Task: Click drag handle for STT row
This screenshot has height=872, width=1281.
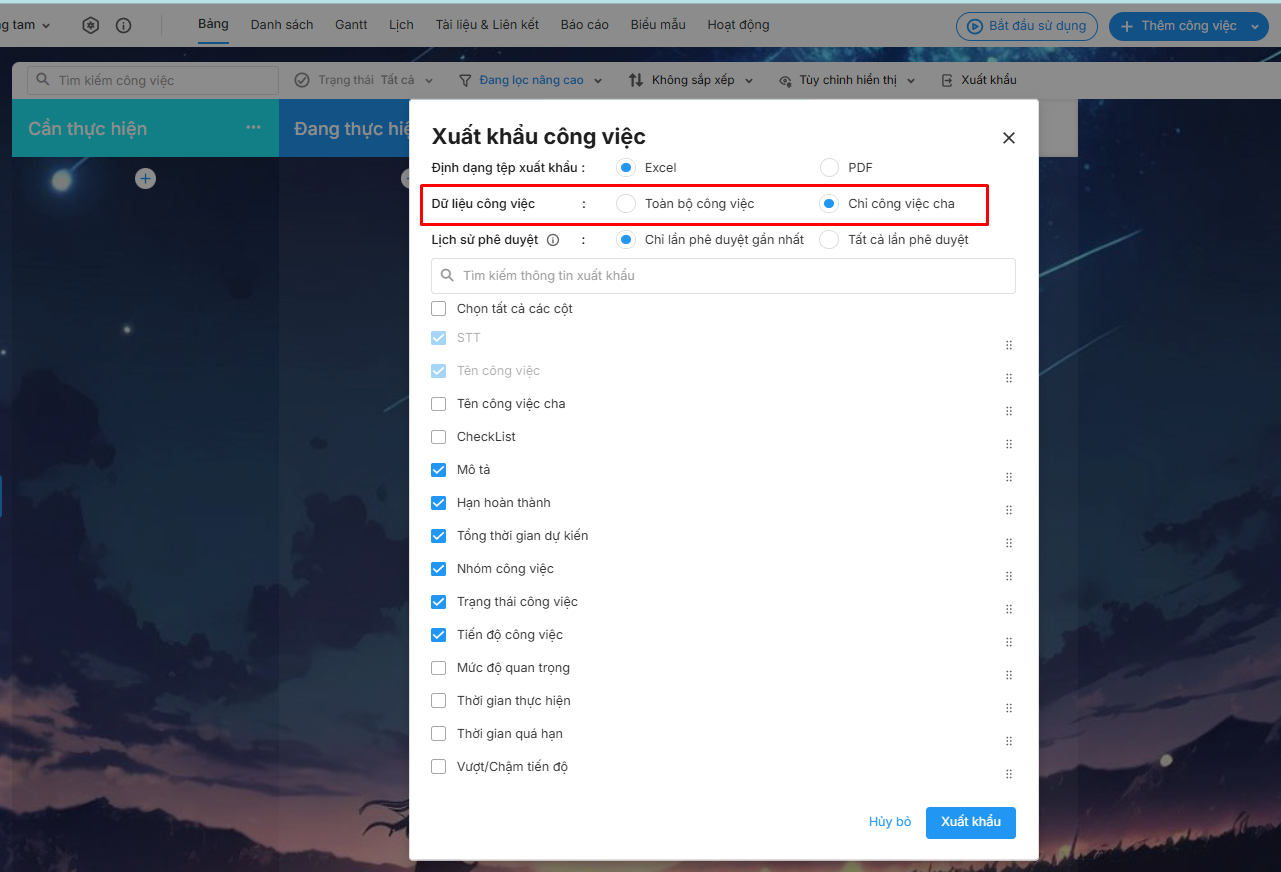Action: coord(1009,345)
